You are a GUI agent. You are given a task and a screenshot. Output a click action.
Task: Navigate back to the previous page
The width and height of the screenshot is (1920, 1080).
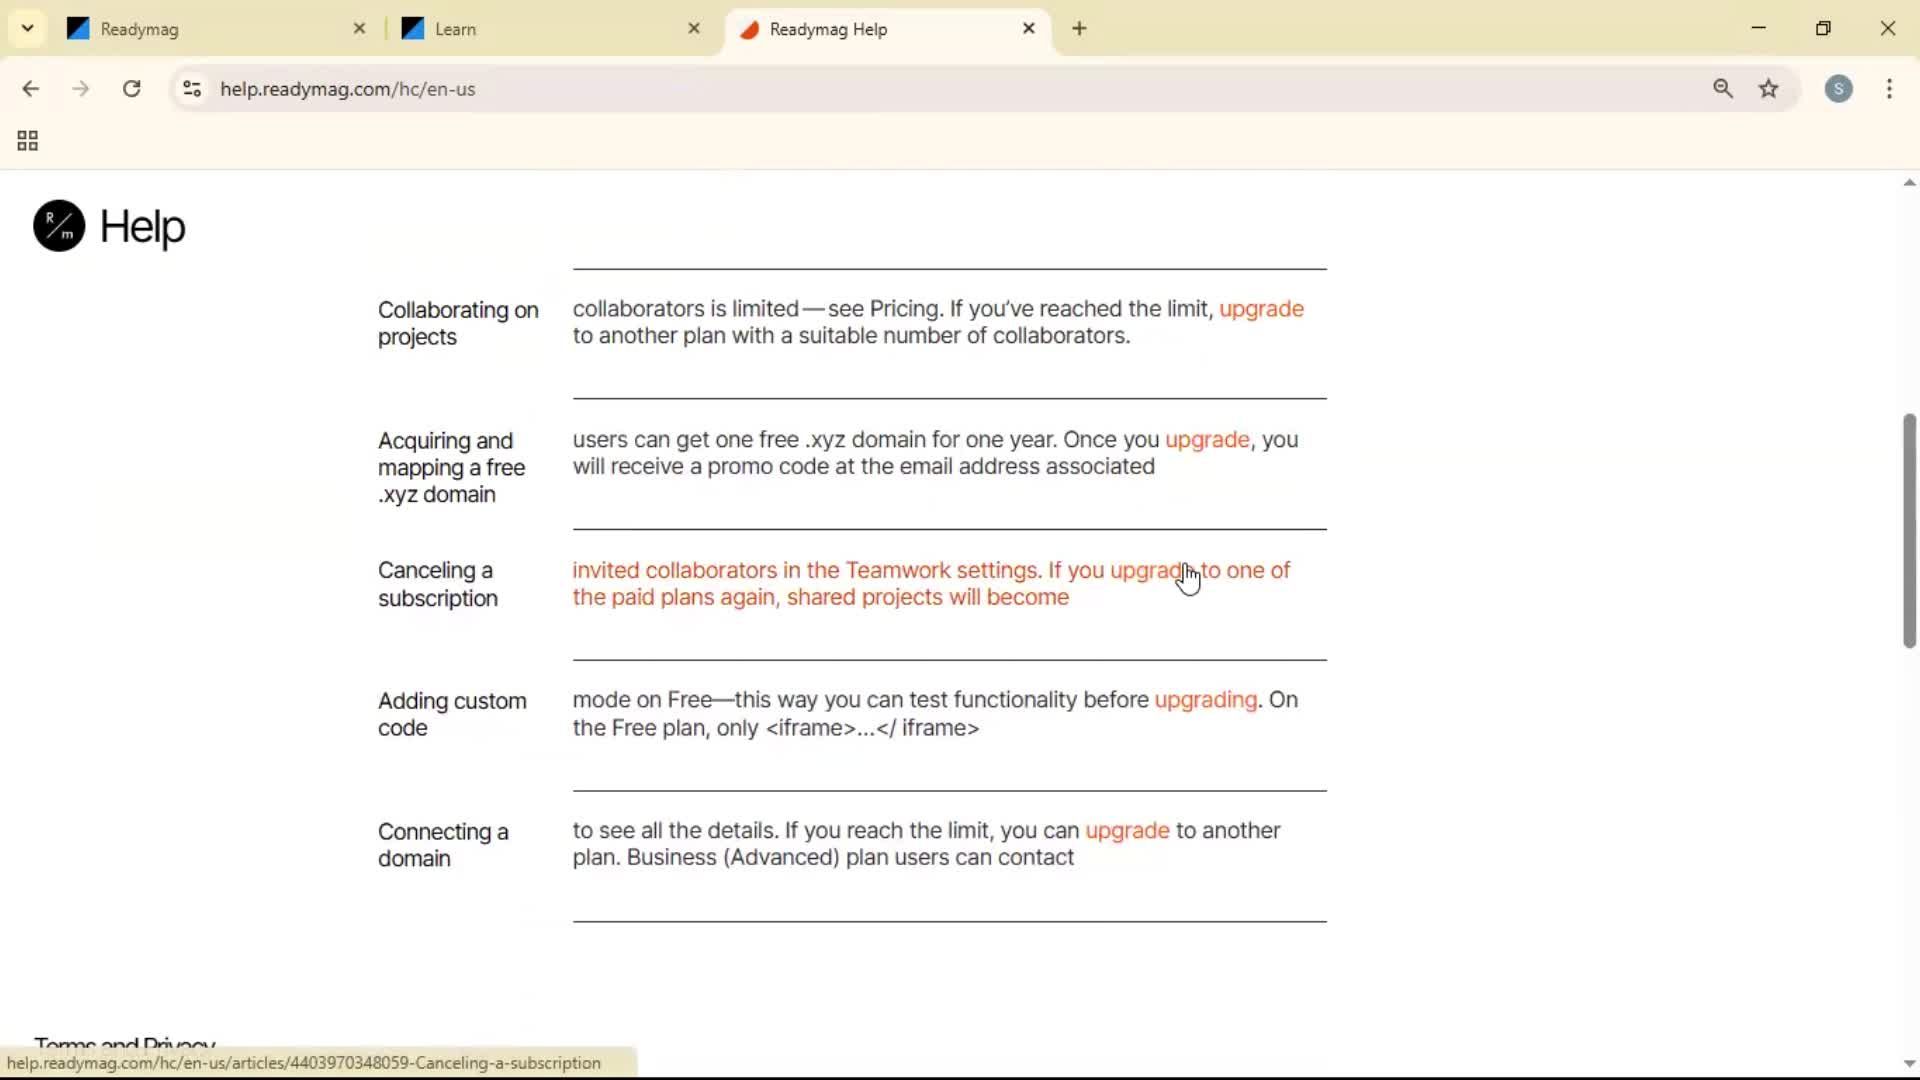click(x=31, y=89)
